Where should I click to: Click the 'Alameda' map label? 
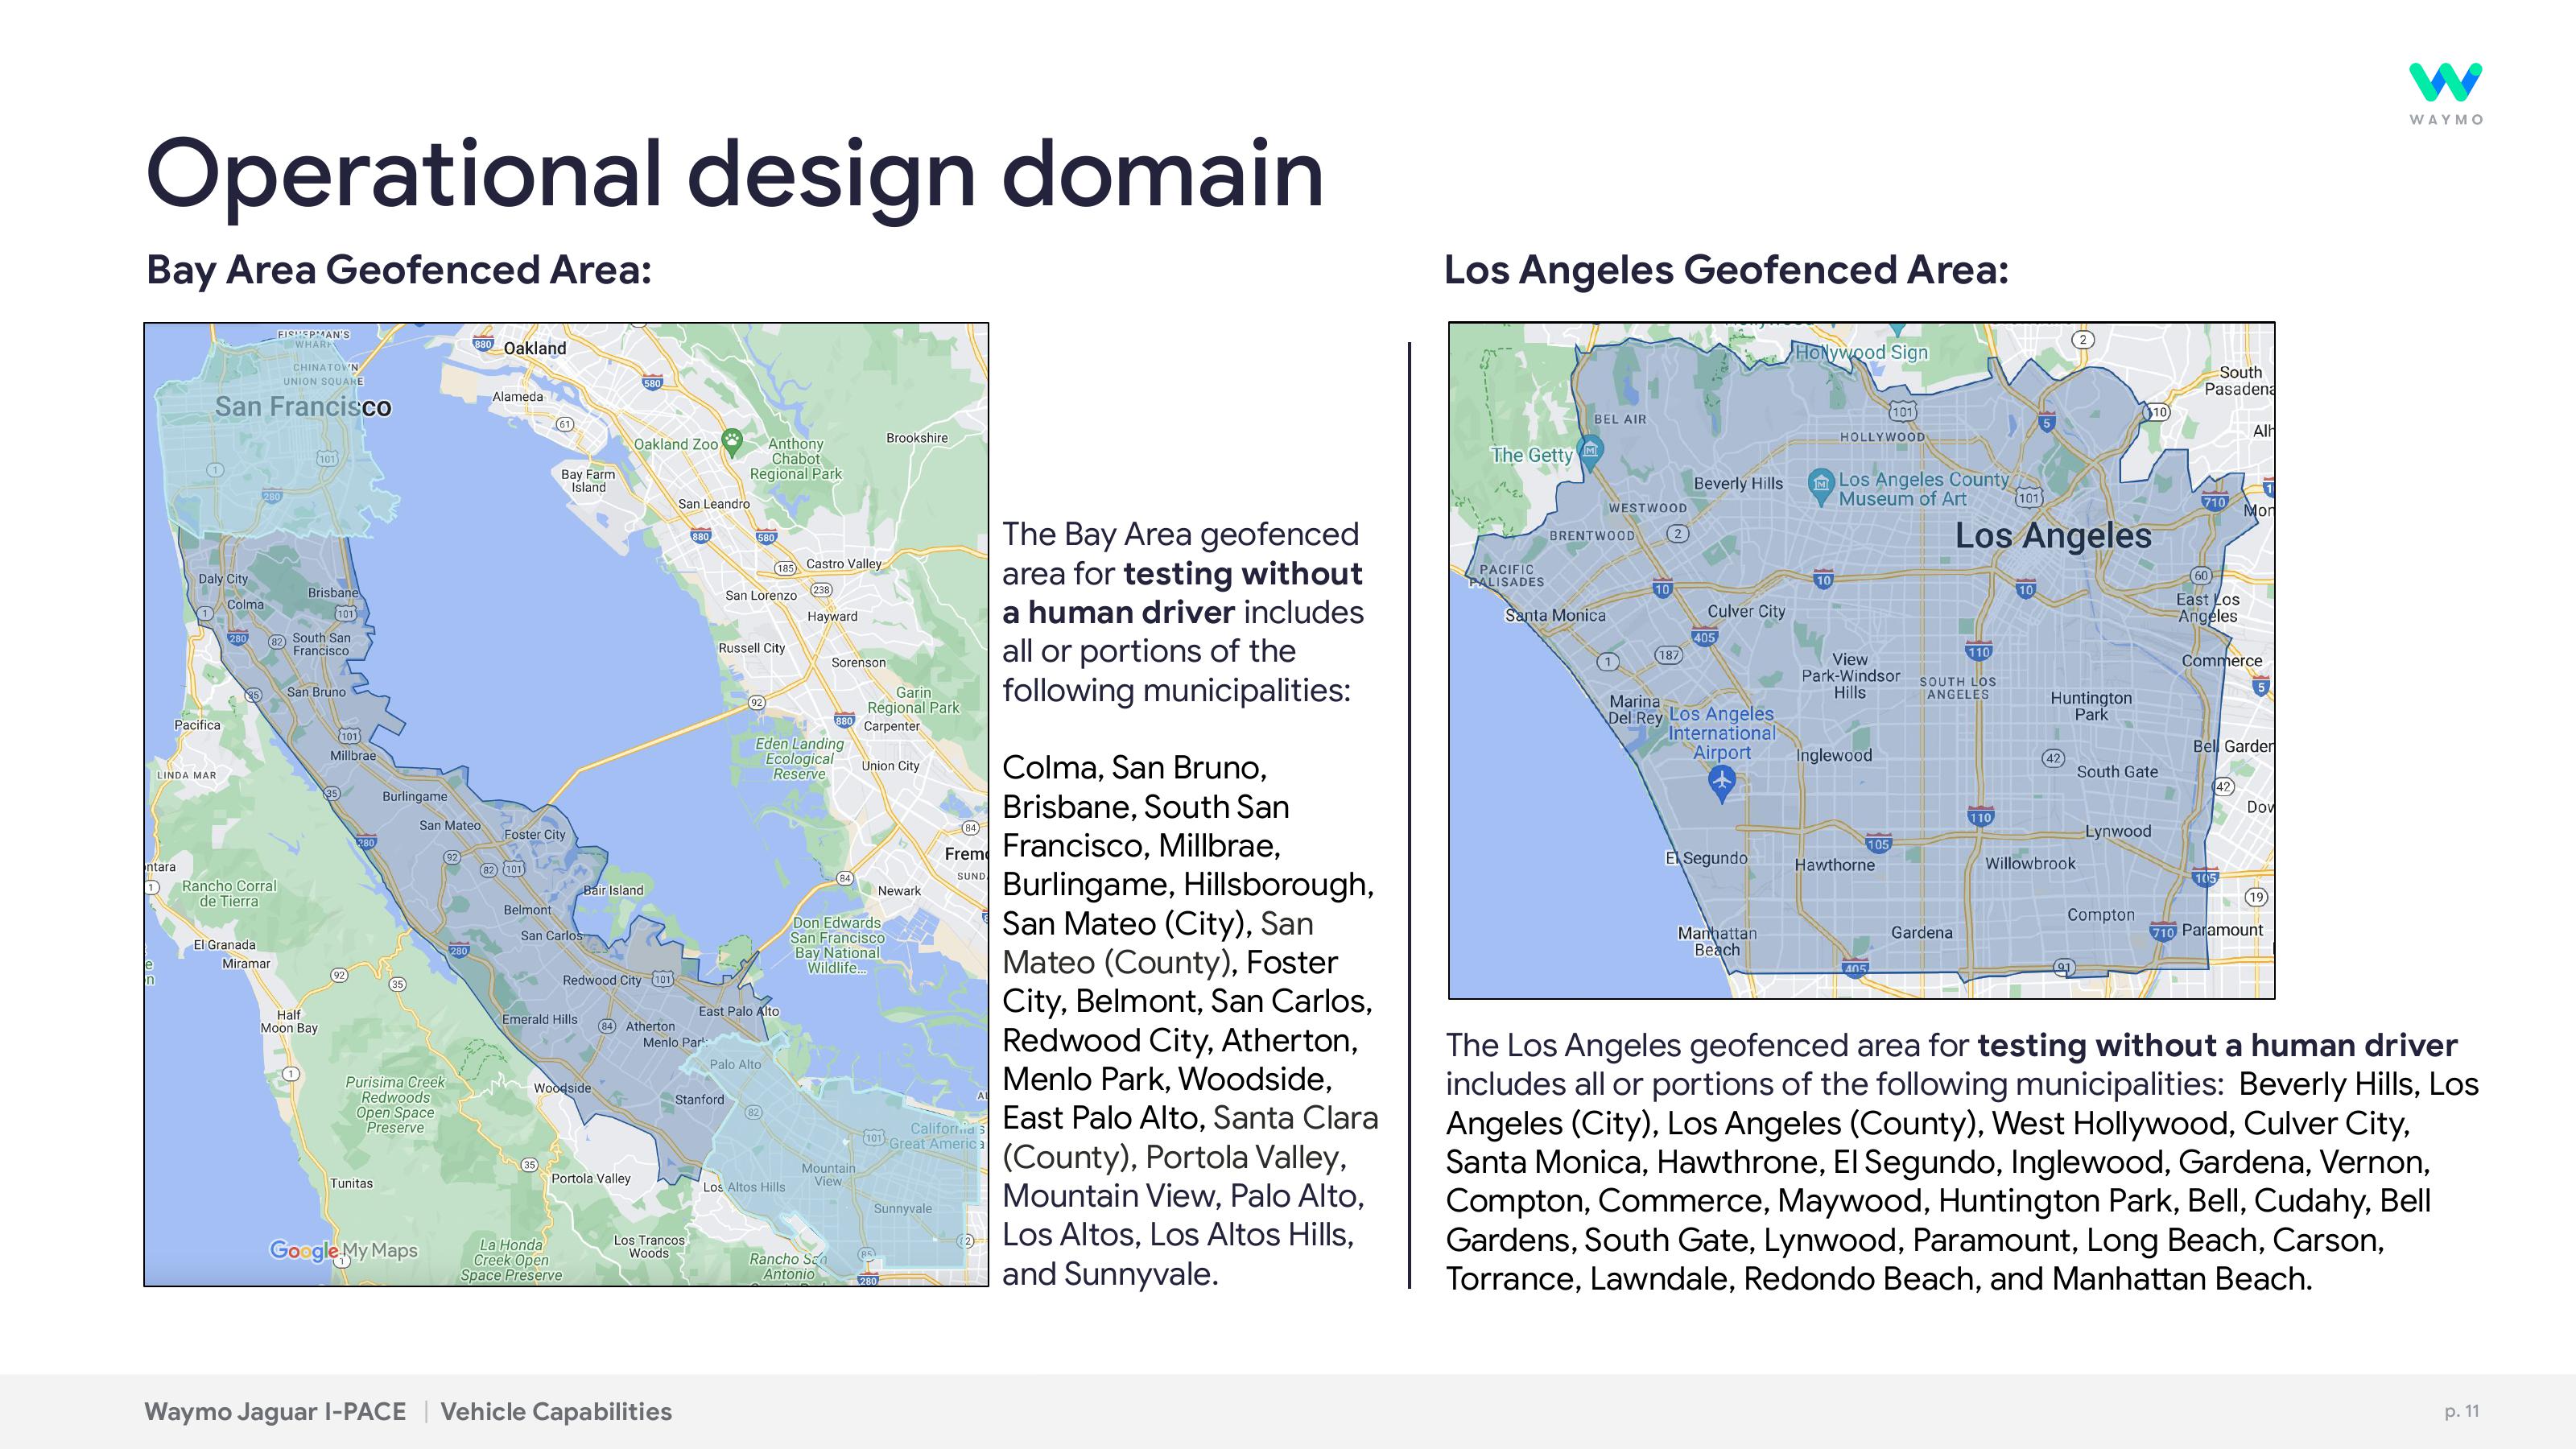click(518, 397)
